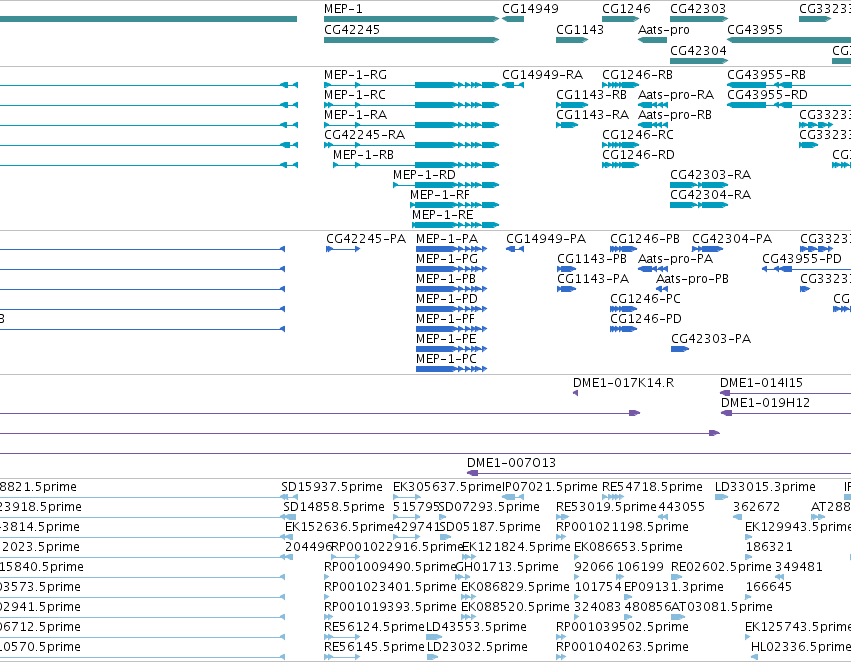Select protein MEP-1-PE
The height and width of the screenshot is (662, 851).
446,339
